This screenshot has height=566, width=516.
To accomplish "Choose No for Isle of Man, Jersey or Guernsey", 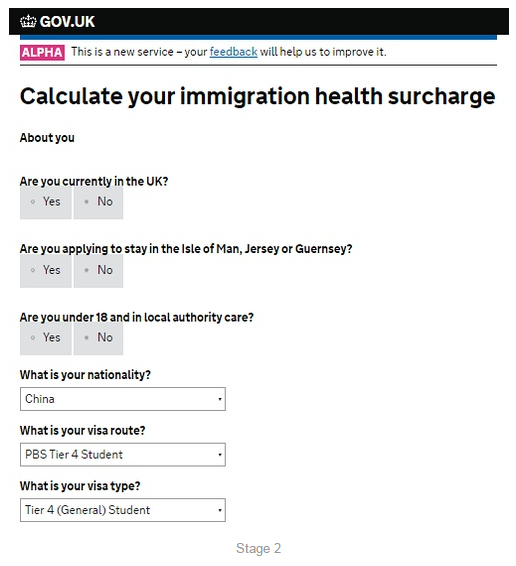I will (98, 270).
